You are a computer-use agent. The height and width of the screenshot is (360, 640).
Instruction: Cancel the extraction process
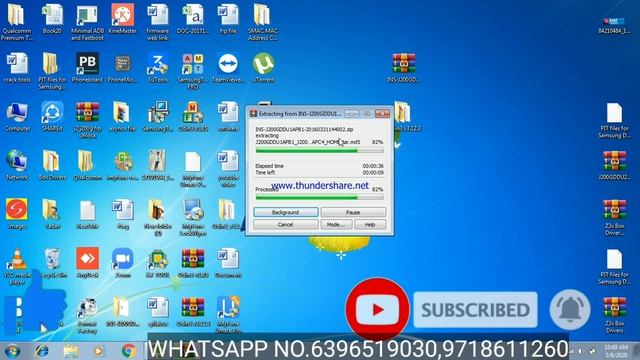[x=285, y=224]
